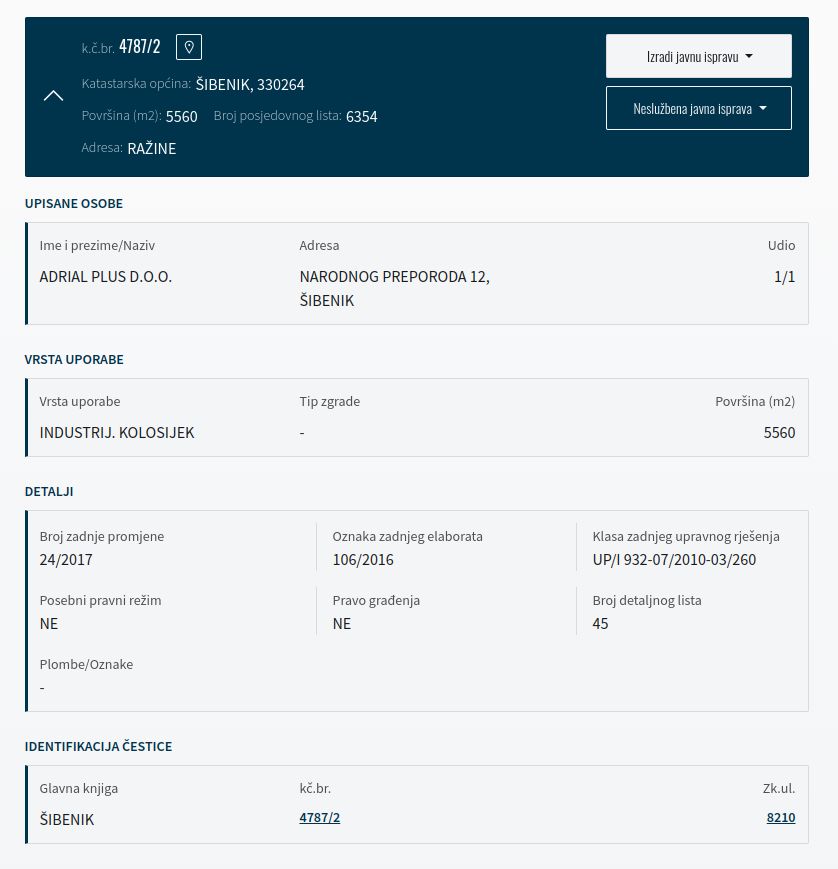Click the Broj posjedovnog lista value 6354
838x869 pixels.
[361, 117]
